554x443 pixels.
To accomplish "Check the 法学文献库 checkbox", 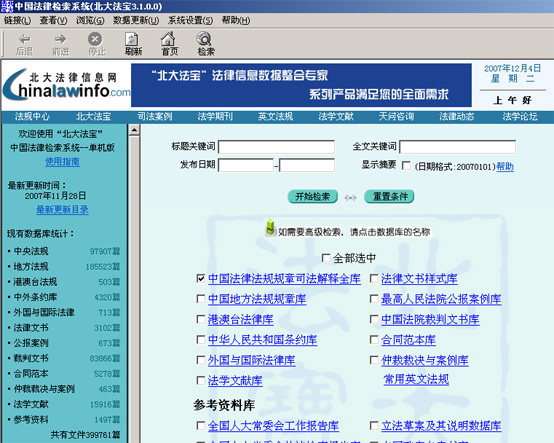I will pyautogui.click(x=201, y=380).
